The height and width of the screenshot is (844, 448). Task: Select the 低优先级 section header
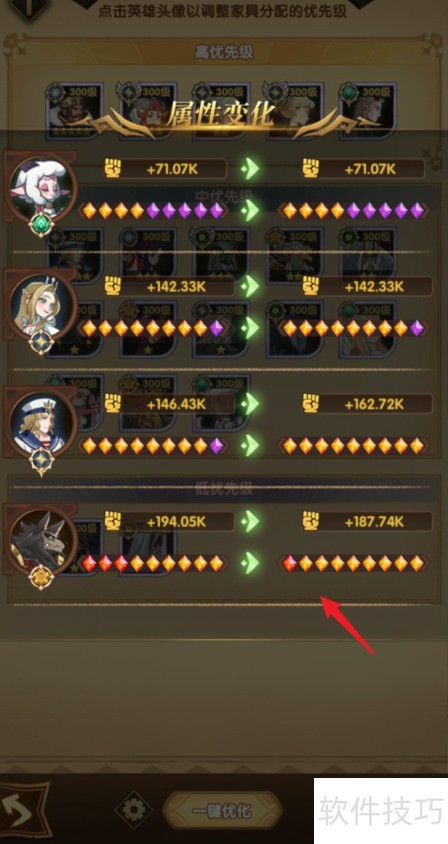coord(224,489)
